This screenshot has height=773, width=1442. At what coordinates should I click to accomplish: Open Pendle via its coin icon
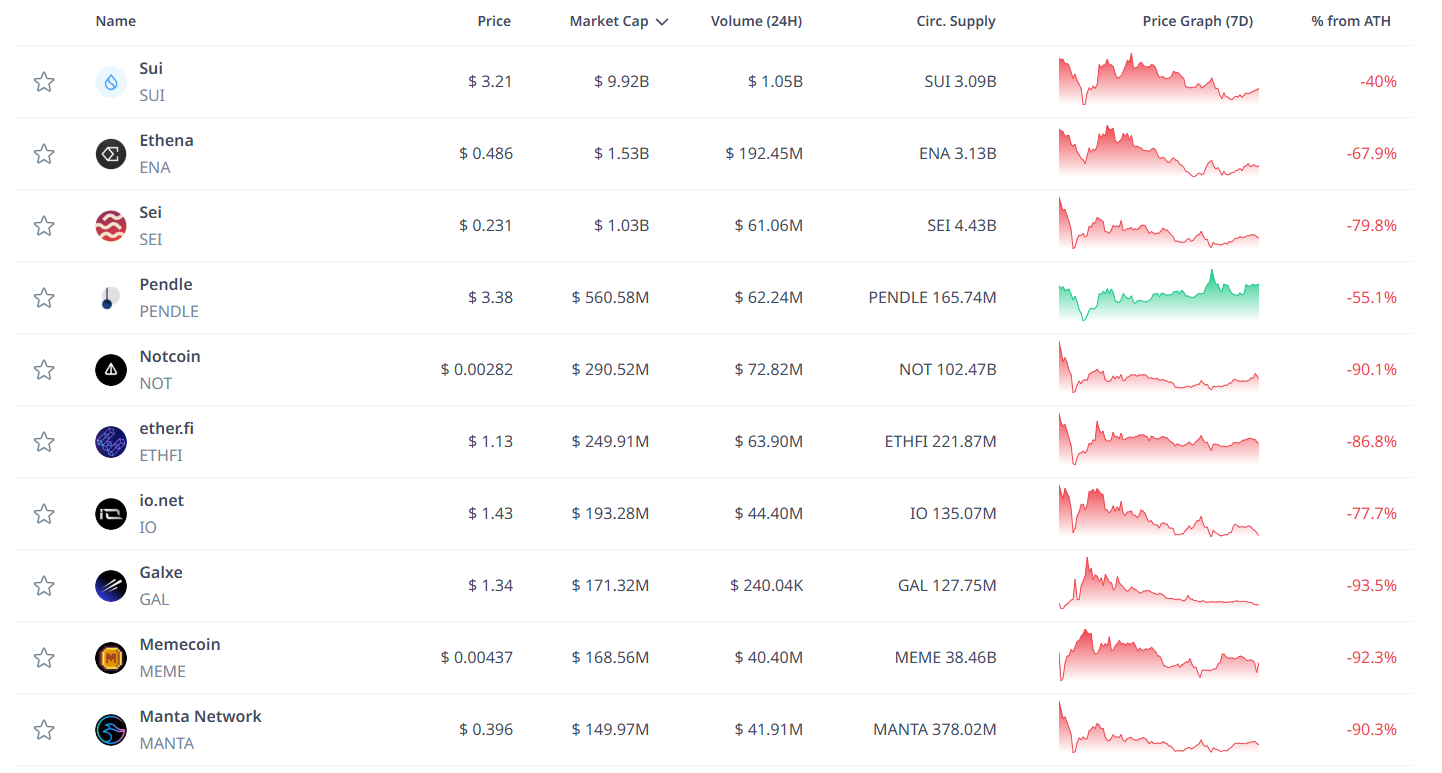(110, 297)
